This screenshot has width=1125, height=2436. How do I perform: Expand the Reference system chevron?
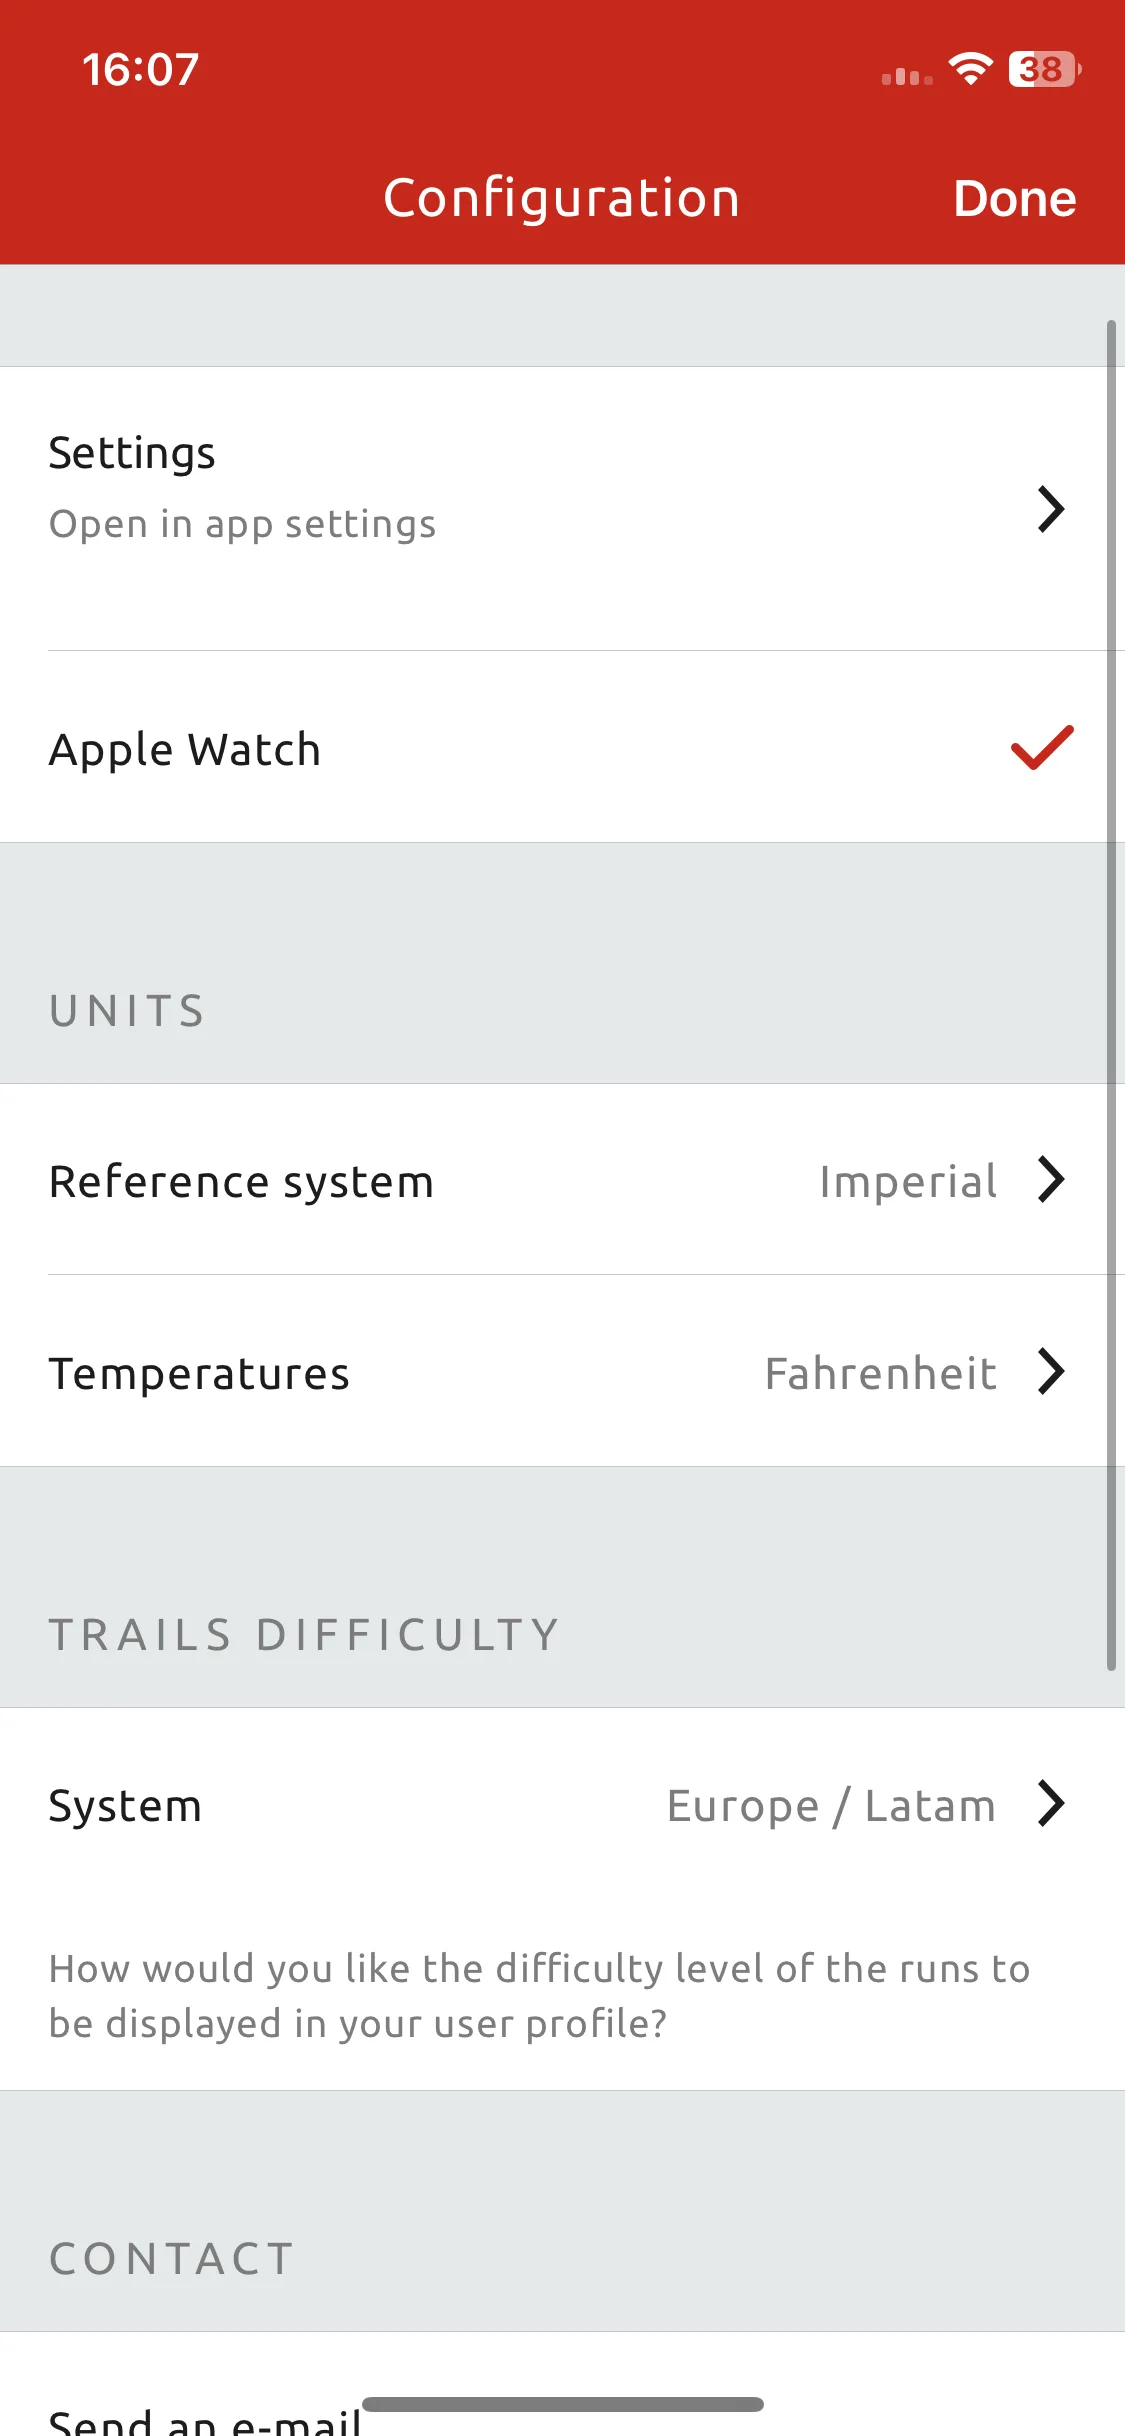coord(1050,1179)
